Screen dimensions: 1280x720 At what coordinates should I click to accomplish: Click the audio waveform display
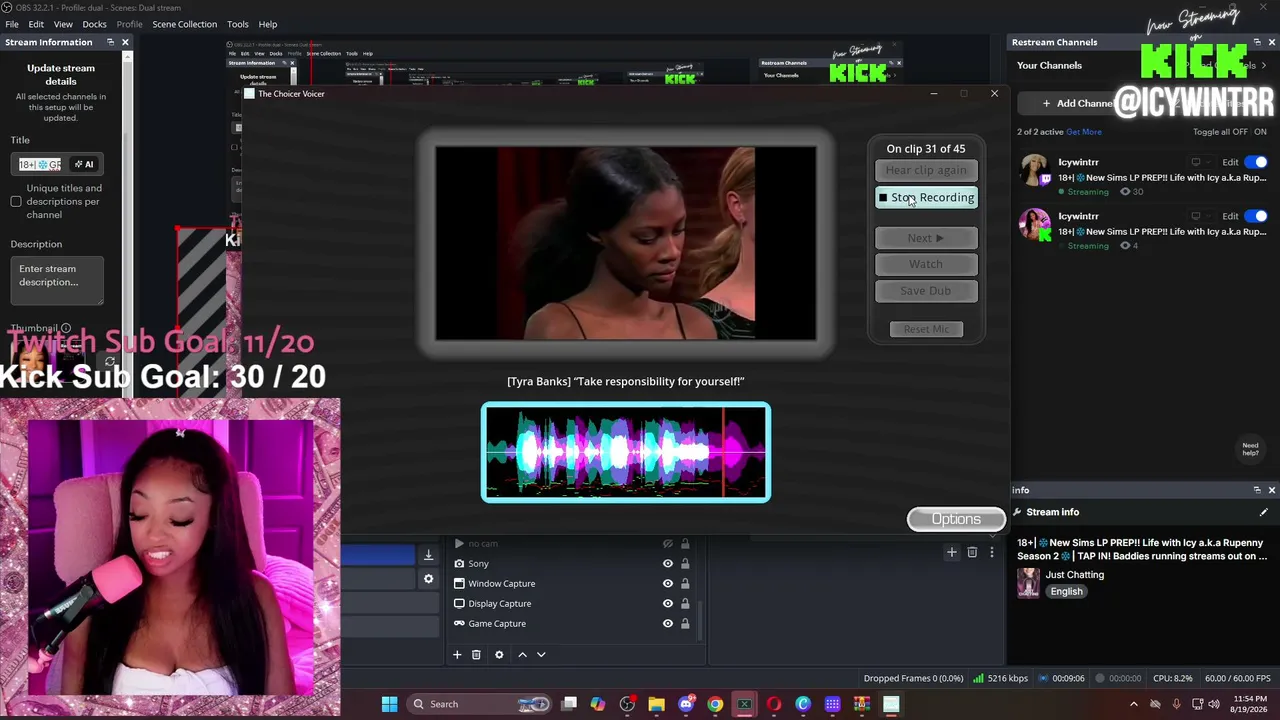626,452
